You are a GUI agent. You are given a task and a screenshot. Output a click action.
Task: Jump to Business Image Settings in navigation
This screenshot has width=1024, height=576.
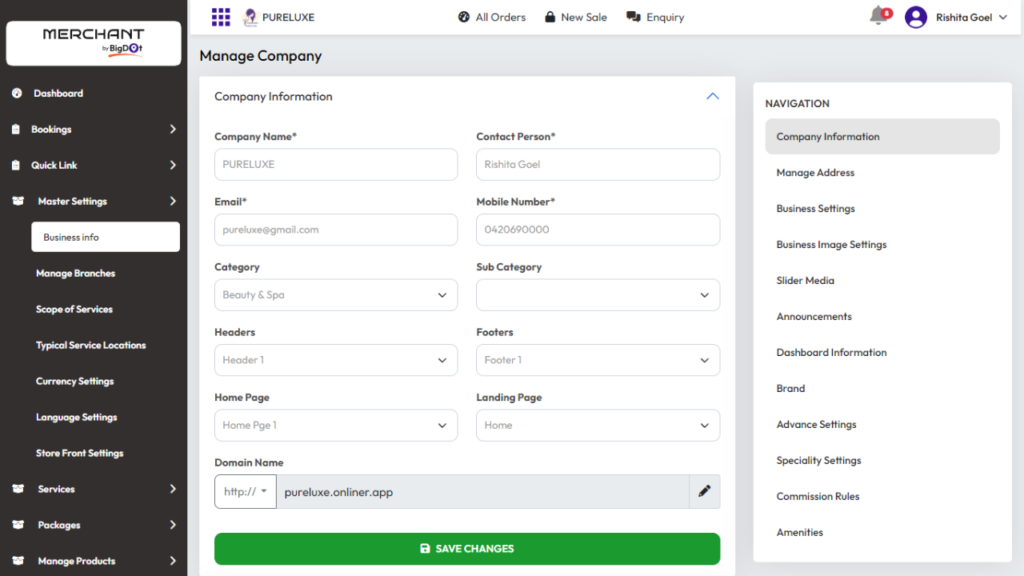(831, 245)
